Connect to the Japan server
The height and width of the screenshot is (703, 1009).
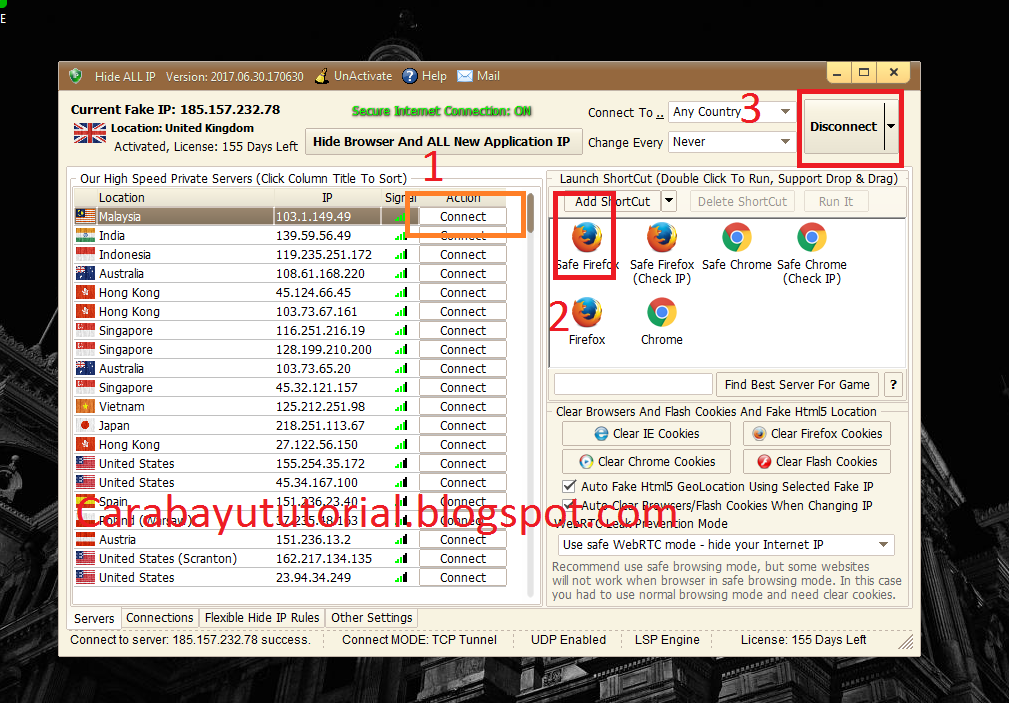pos(463,426)
